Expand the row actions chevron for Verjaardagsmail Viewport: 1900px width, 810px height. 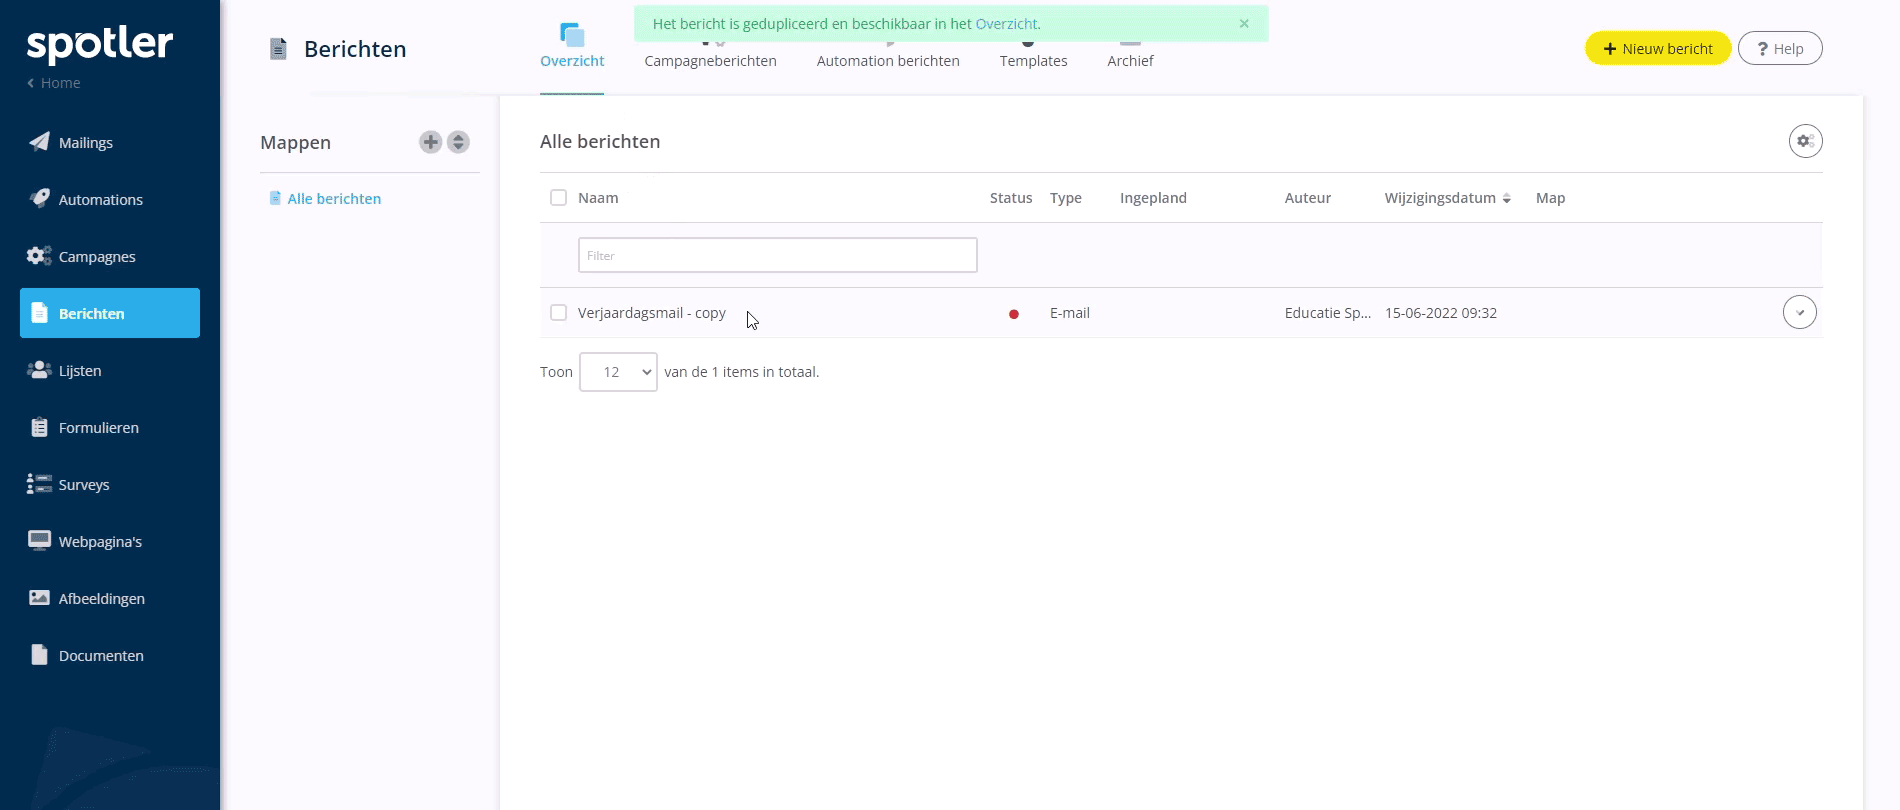point(1800,312)
